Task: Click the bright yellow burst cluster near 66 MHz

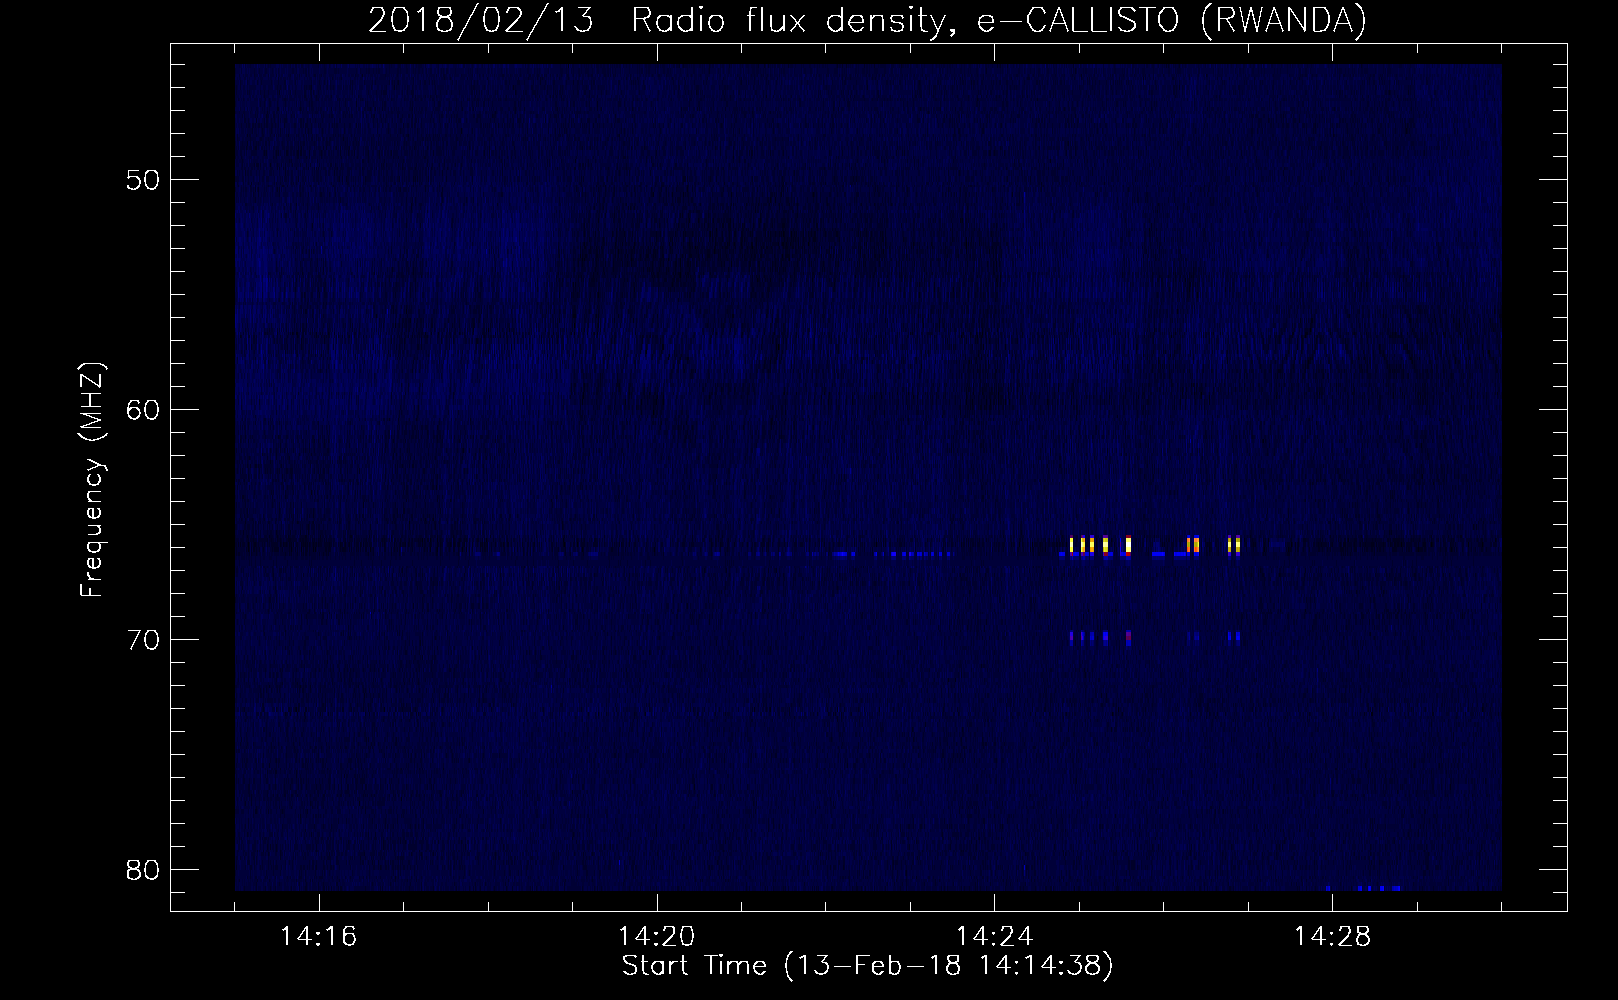Action: (1154, 545)
